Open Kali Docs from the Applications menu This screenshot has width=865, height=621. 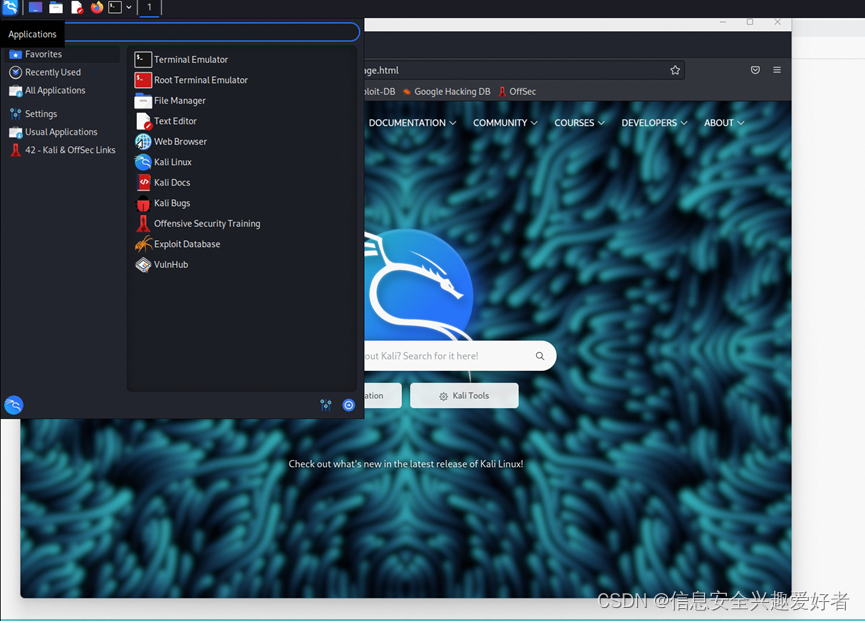click(x=171, y=182)
